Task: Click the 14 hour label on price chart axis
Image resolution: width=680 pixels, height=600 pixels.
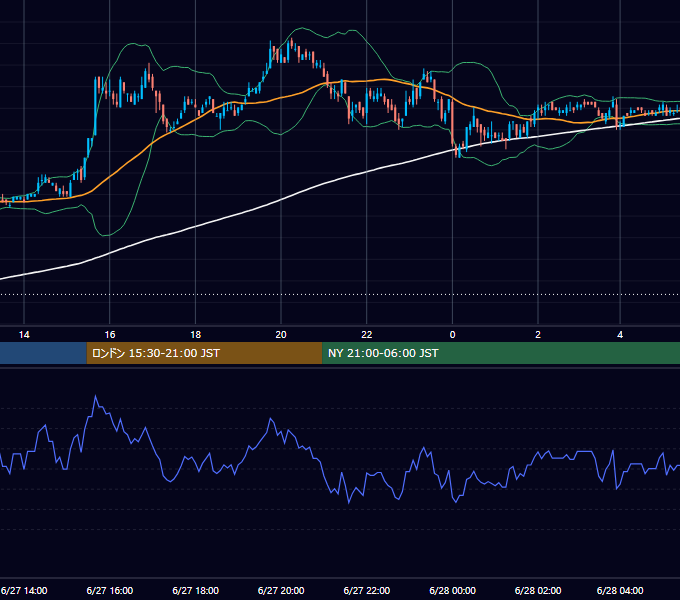Action: pyautogui.click(x=24, y=335)
